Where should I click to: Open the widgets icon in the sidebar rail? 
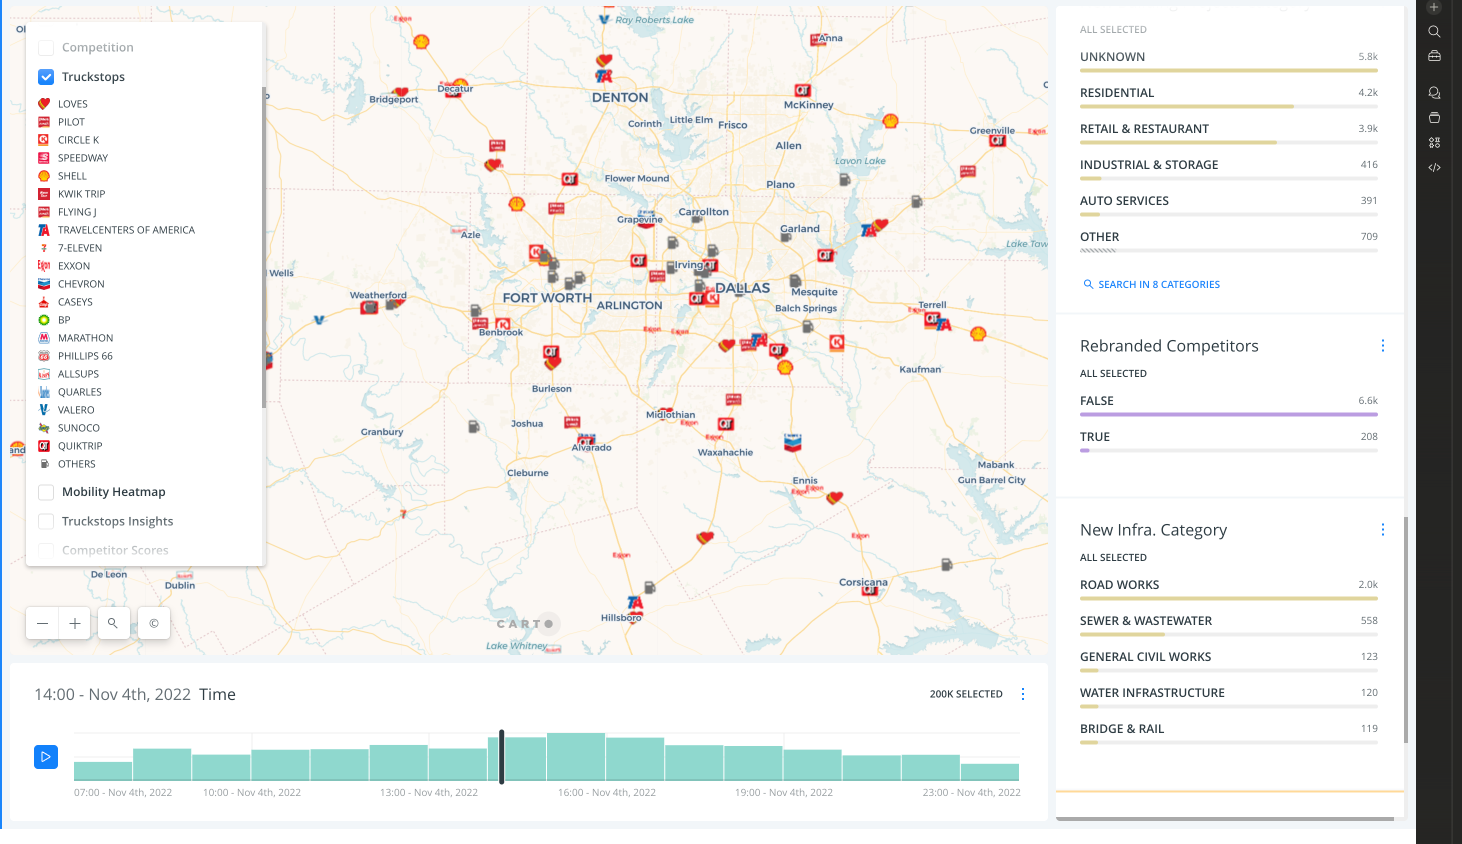coord(1434,142)
